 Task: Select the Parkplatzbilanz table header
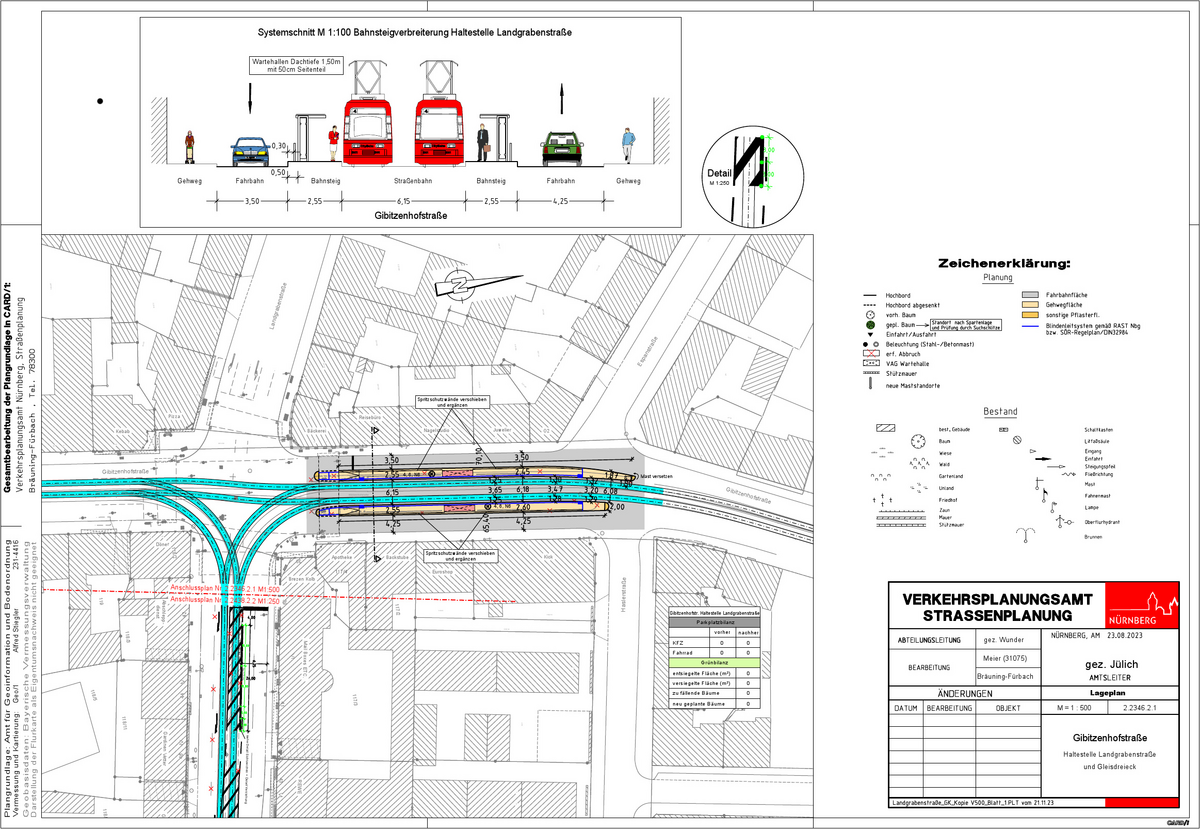tap(714, 621)
